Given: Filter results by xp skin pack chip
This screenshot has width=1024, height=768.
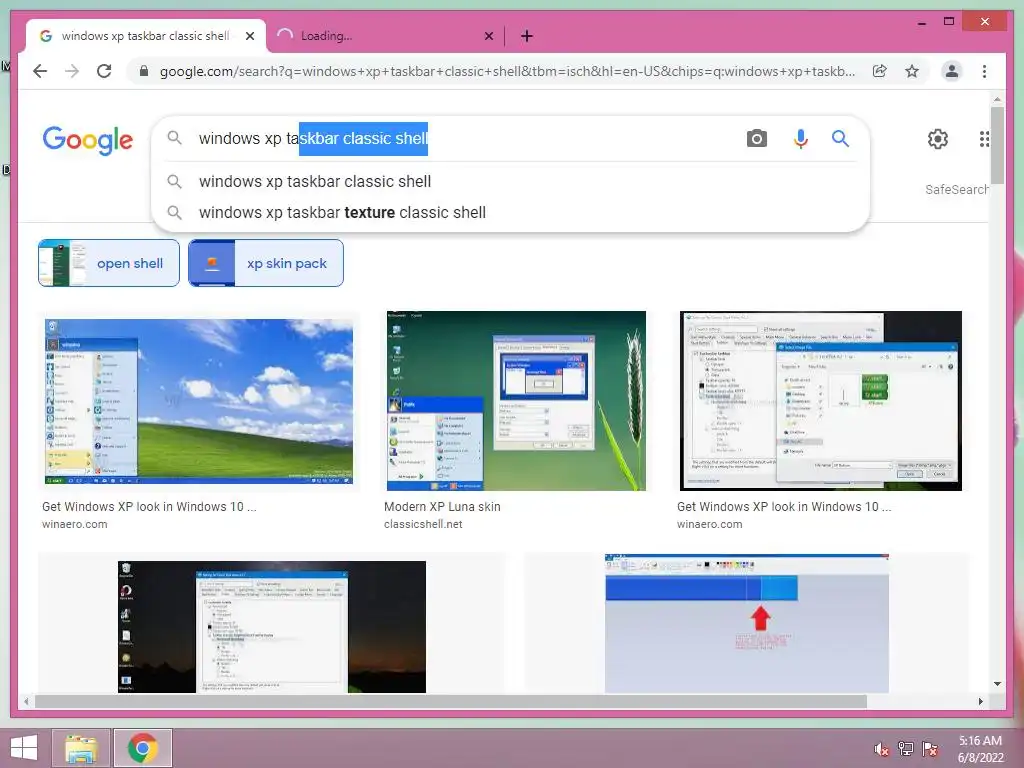Looking at the screenshot, I should [266, 263].
